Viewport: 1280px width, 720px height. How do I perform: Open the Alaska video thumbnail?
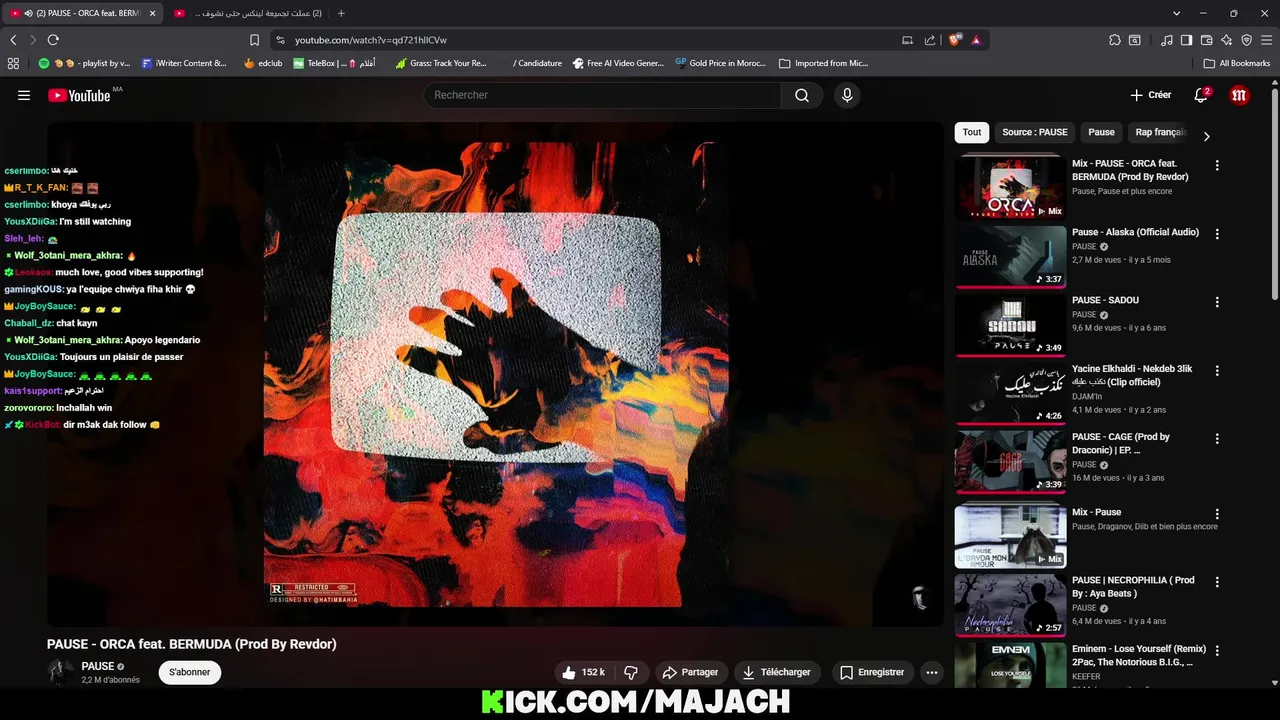tap(1010, 256)
